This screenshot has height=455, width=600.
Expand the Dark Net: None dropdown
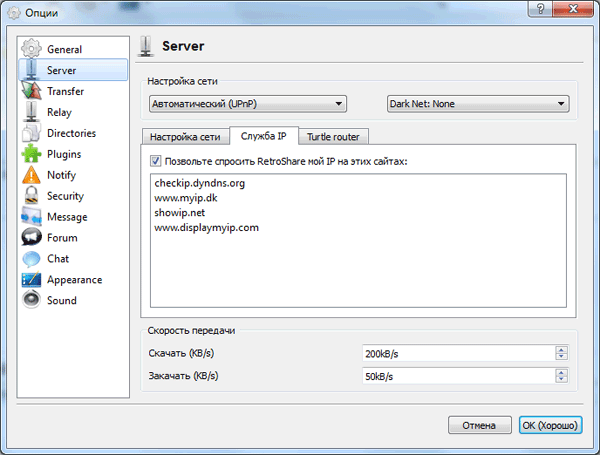(x=478, y=104)
